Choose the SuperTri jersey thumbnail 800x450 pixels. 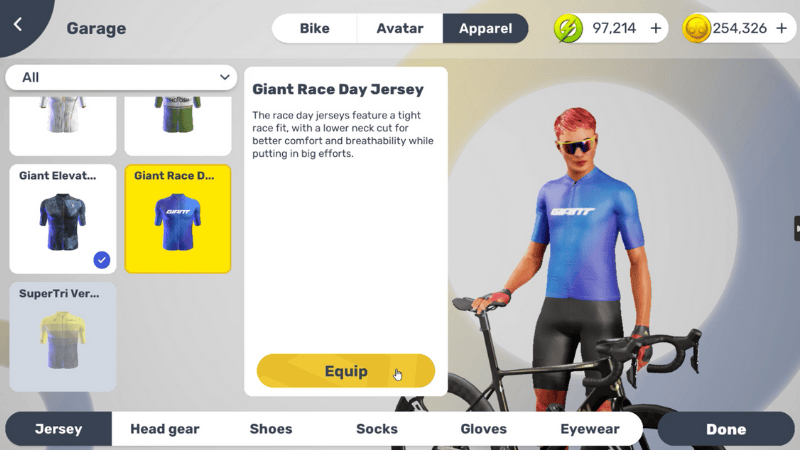click(63, 337)
